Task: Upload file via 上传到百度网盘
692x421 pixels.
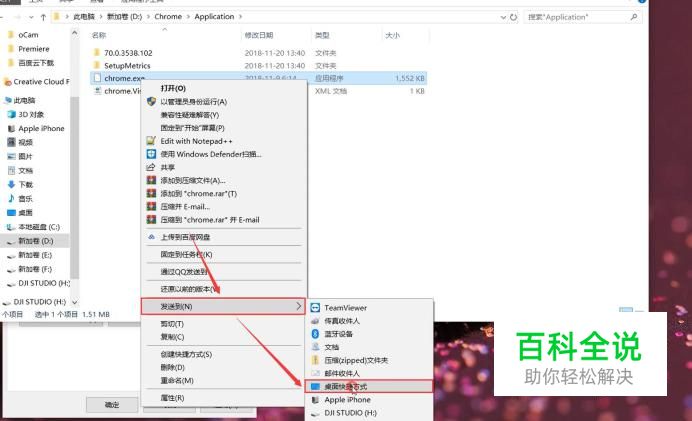Action: coord(185,237)
